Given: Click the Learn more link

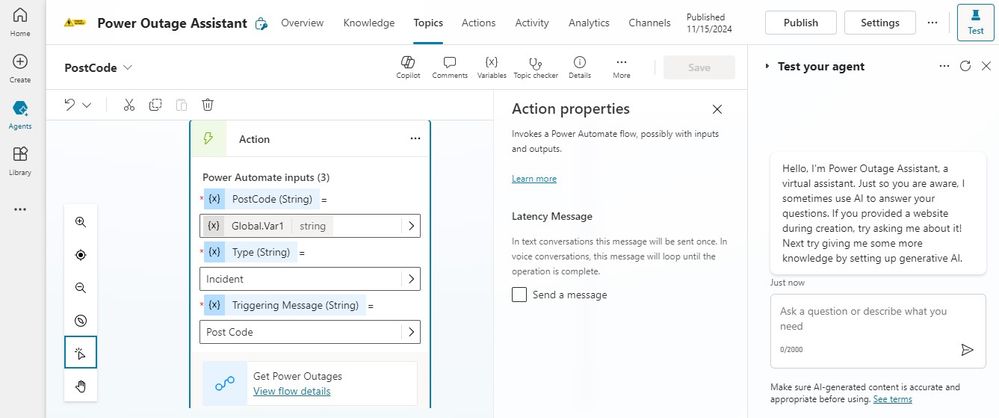Looking at the screenshot, I should point(534,178).
